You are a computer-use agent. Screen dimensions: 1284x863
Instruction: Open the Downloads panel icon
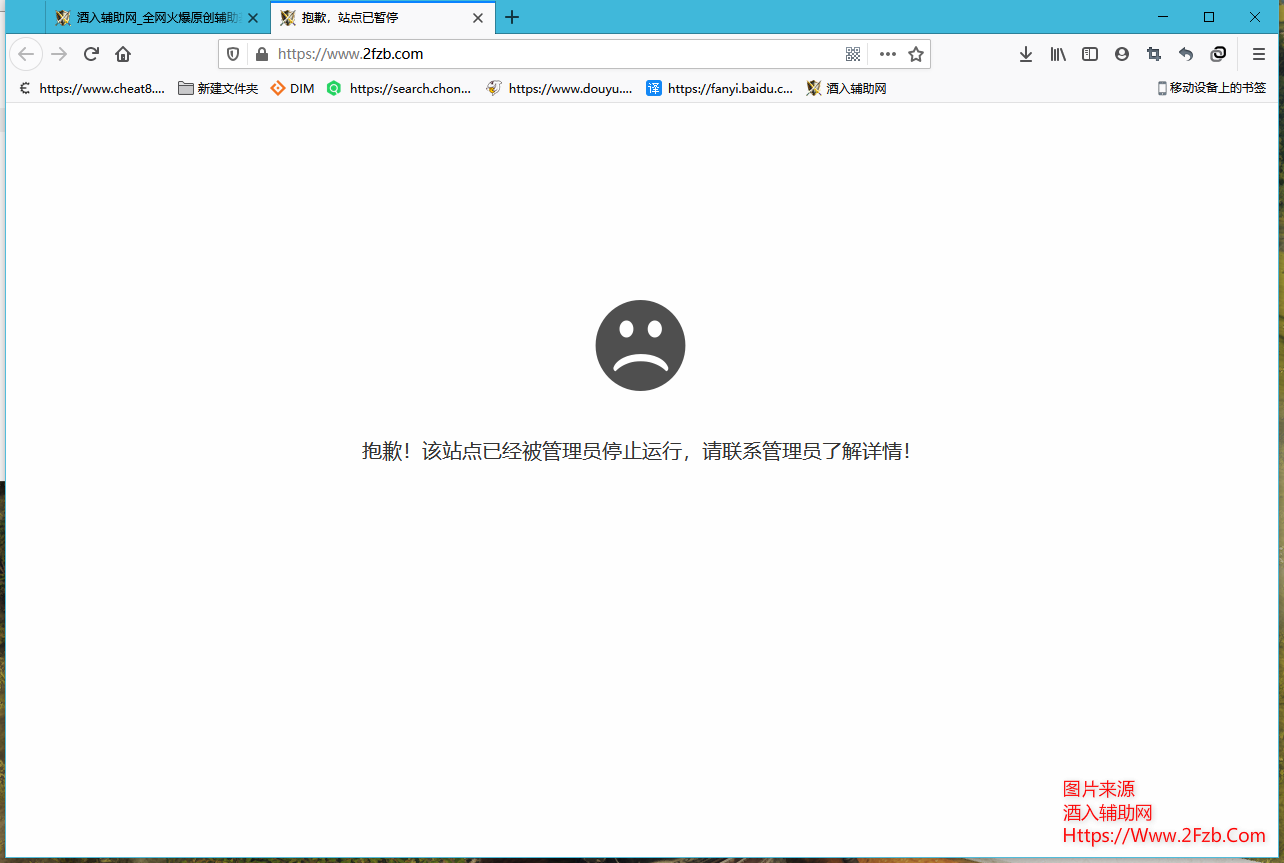(1025, 54)
